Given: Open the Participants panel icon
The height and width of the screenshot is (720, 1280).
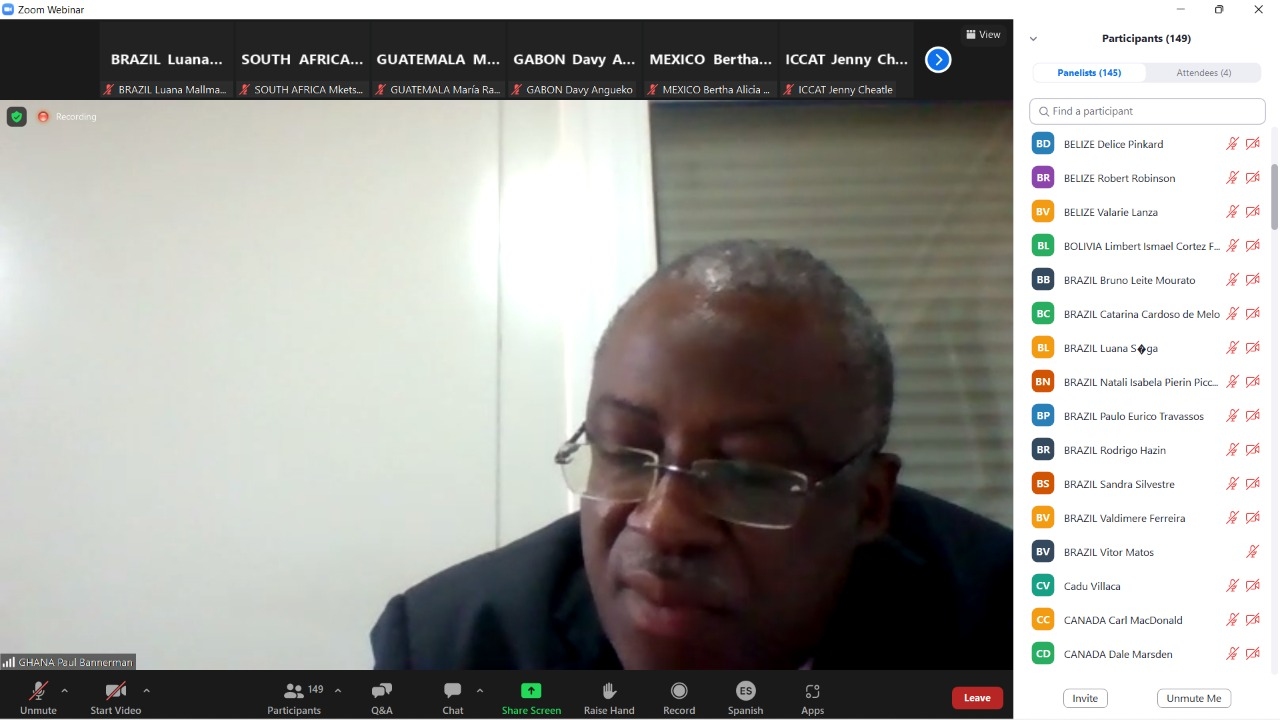Looking at the screenshot, I should (294, 690).
